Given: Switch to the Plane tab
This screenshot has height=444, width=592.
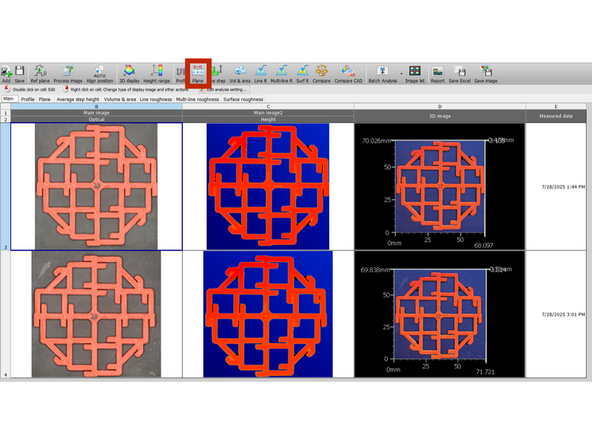Looking at the screenshot, I should tap(45, 99).
